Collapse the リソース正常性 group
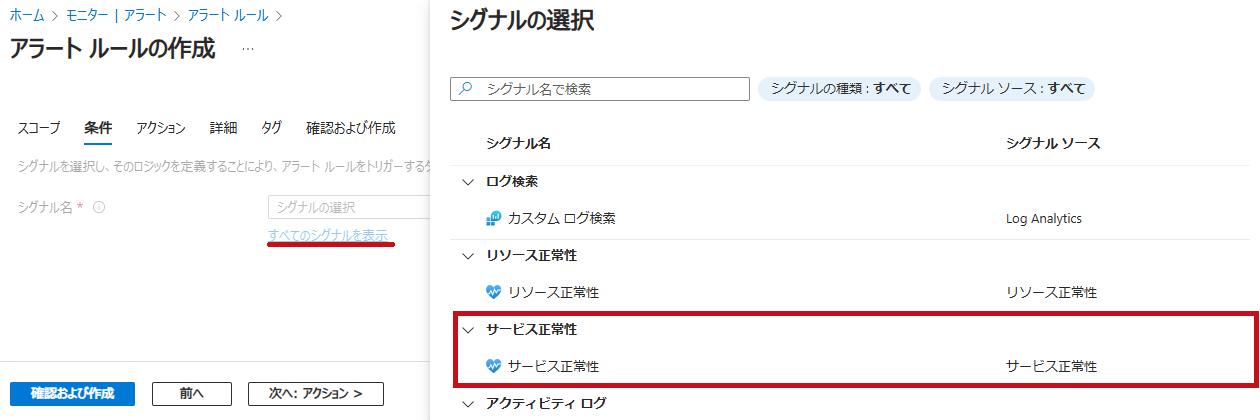Screen dimensions: 1260x420 (x=467, y=256)
